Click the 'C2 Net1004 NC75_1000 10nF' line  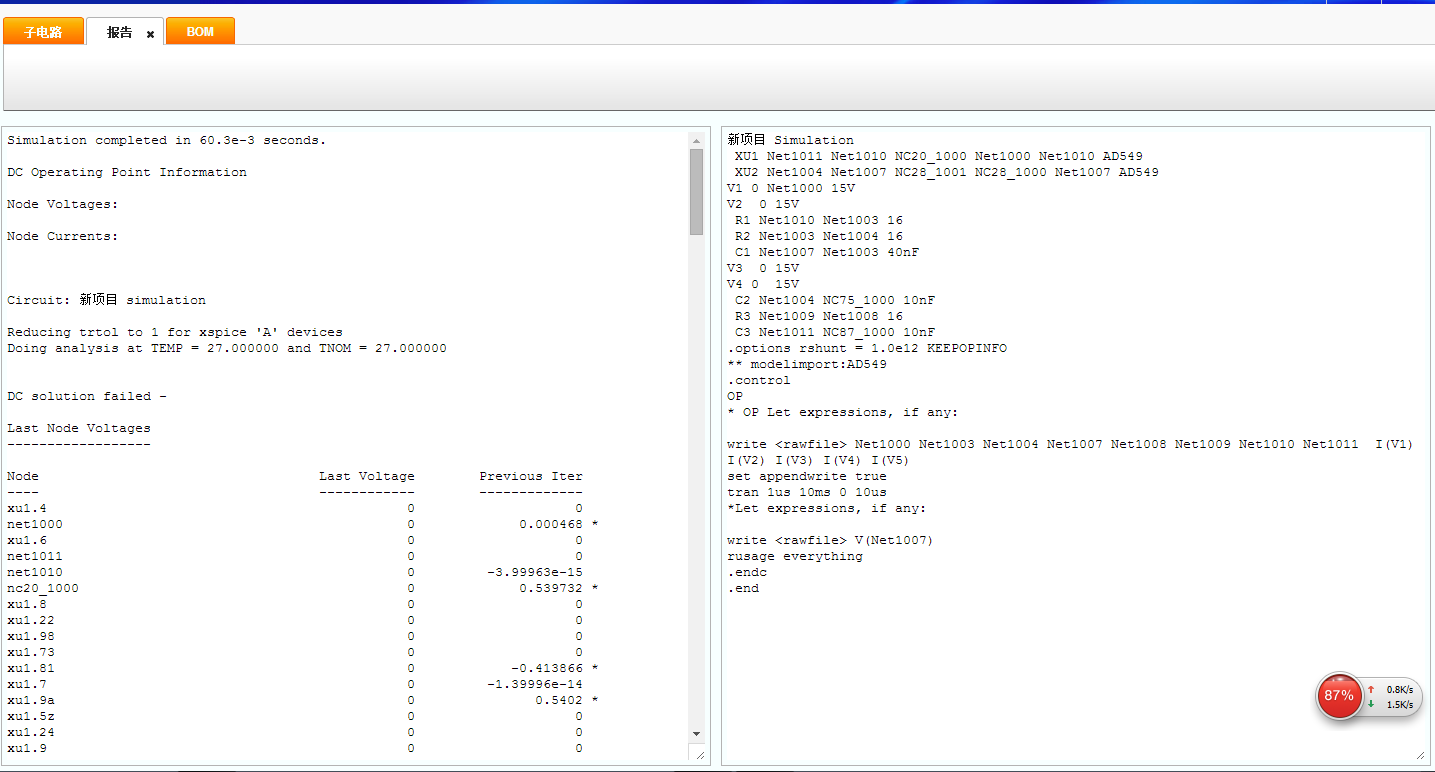(835, 300)
